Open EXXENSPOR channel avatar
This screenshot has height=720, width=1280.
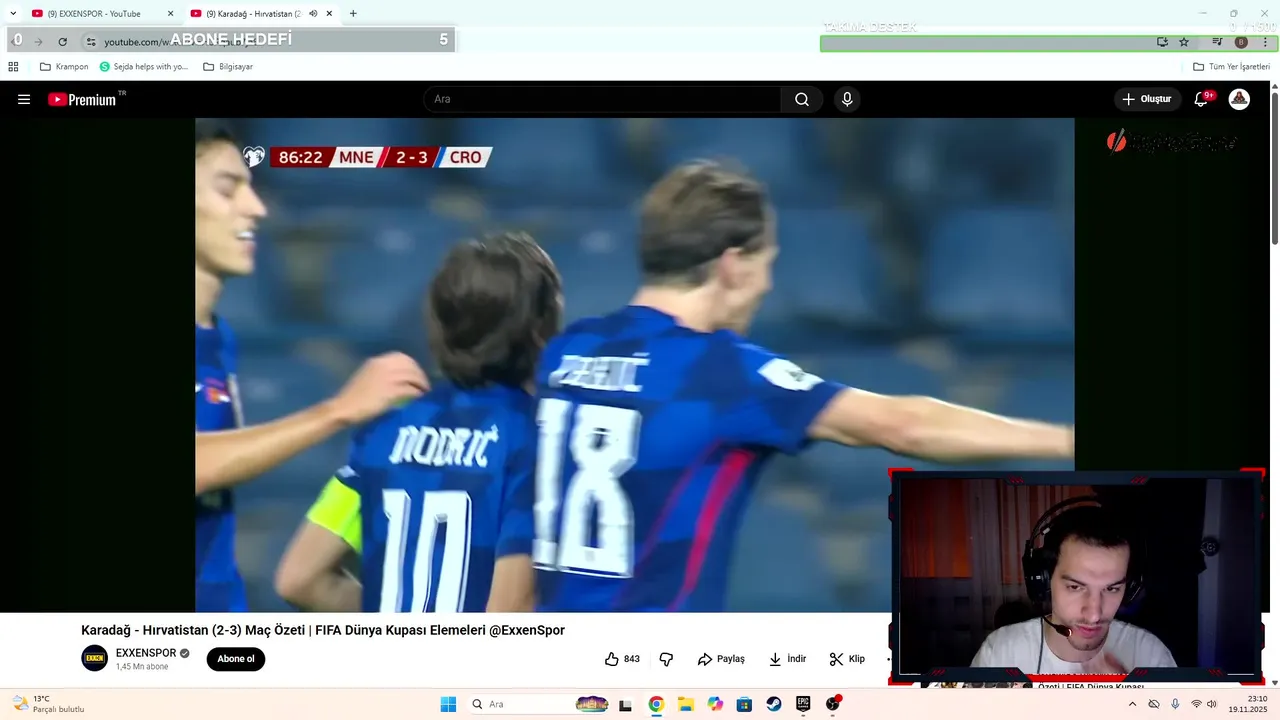[94, 658]
